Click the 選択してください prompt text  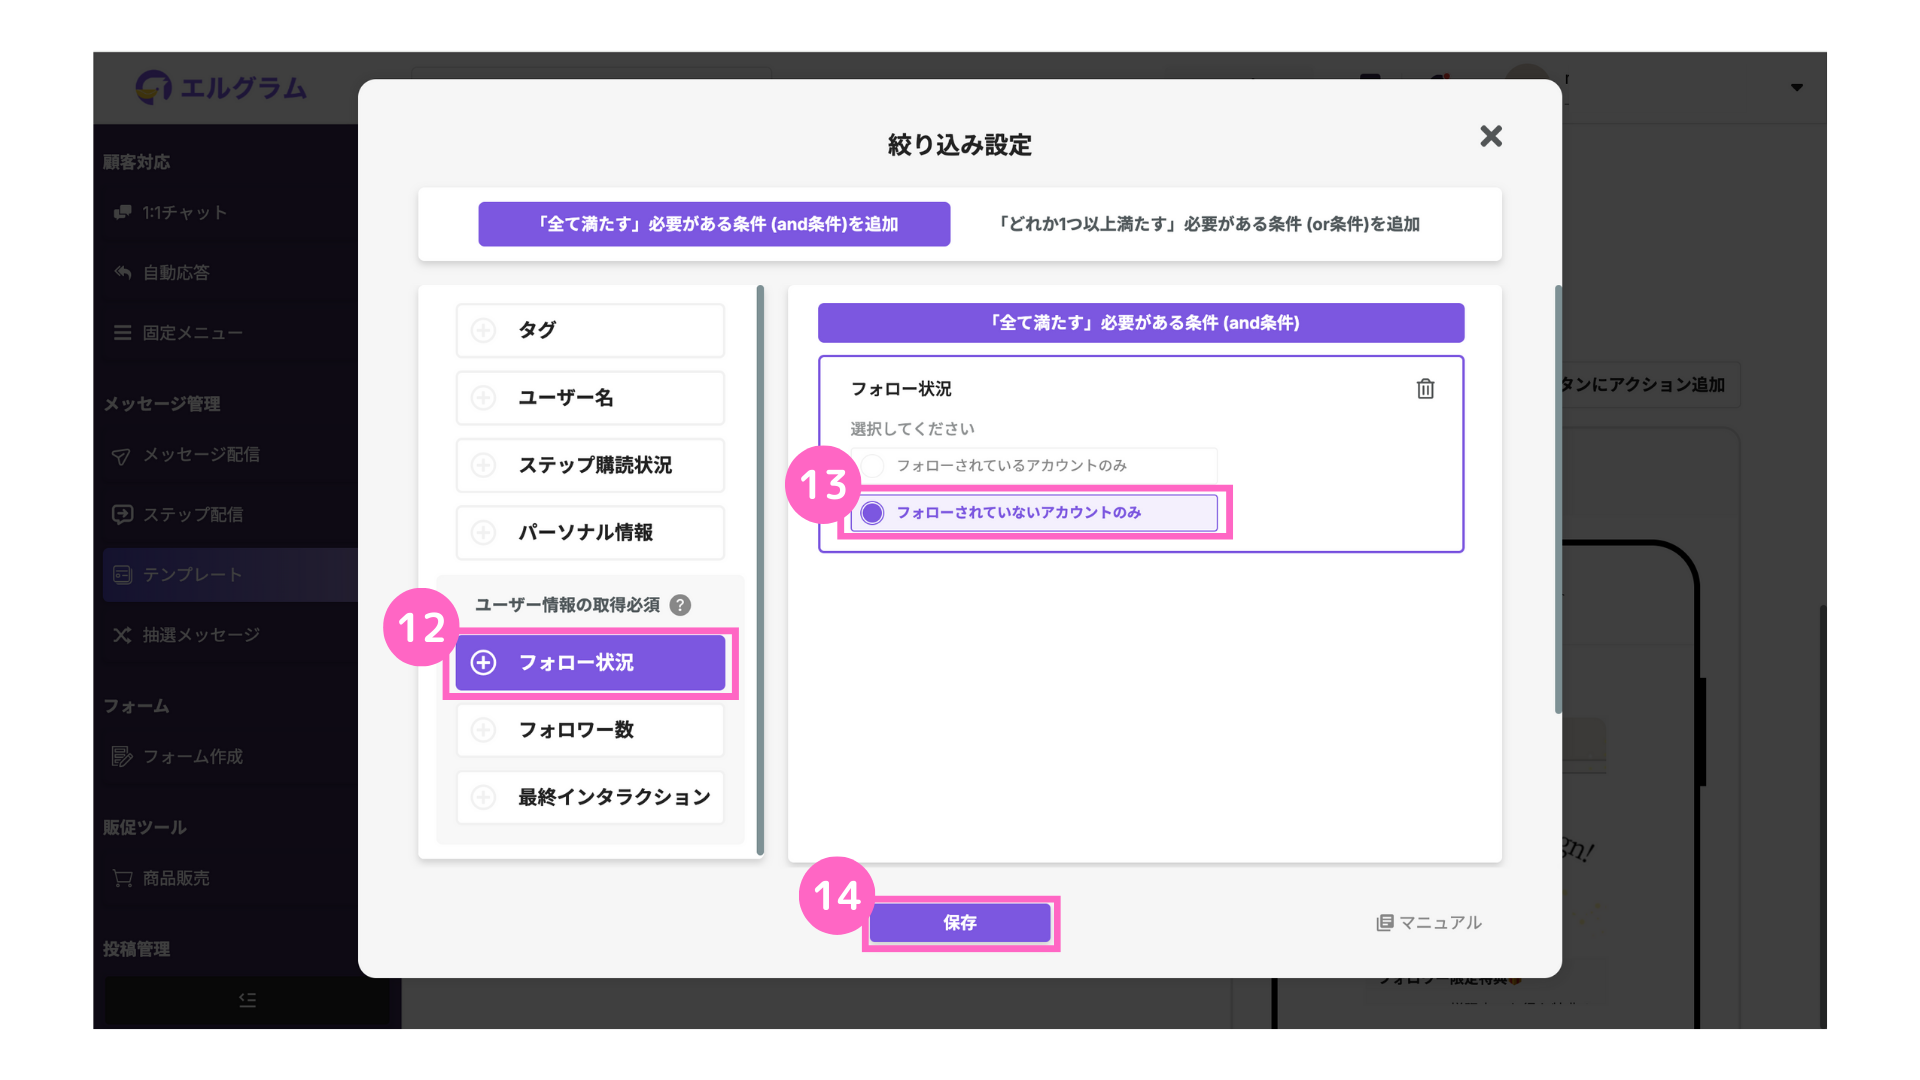pyautogui.click(x=912, y=429)
